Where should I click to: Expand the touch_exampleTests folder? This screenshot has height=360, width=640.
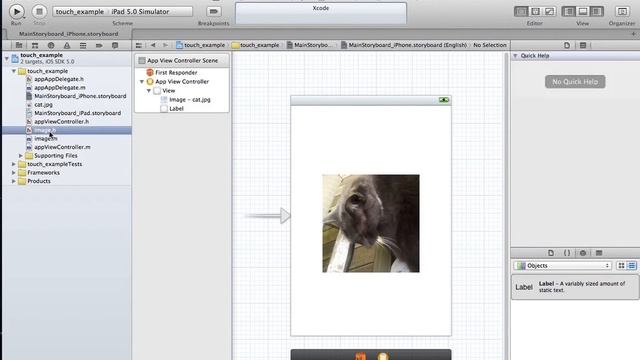click(x=14, y=164)
